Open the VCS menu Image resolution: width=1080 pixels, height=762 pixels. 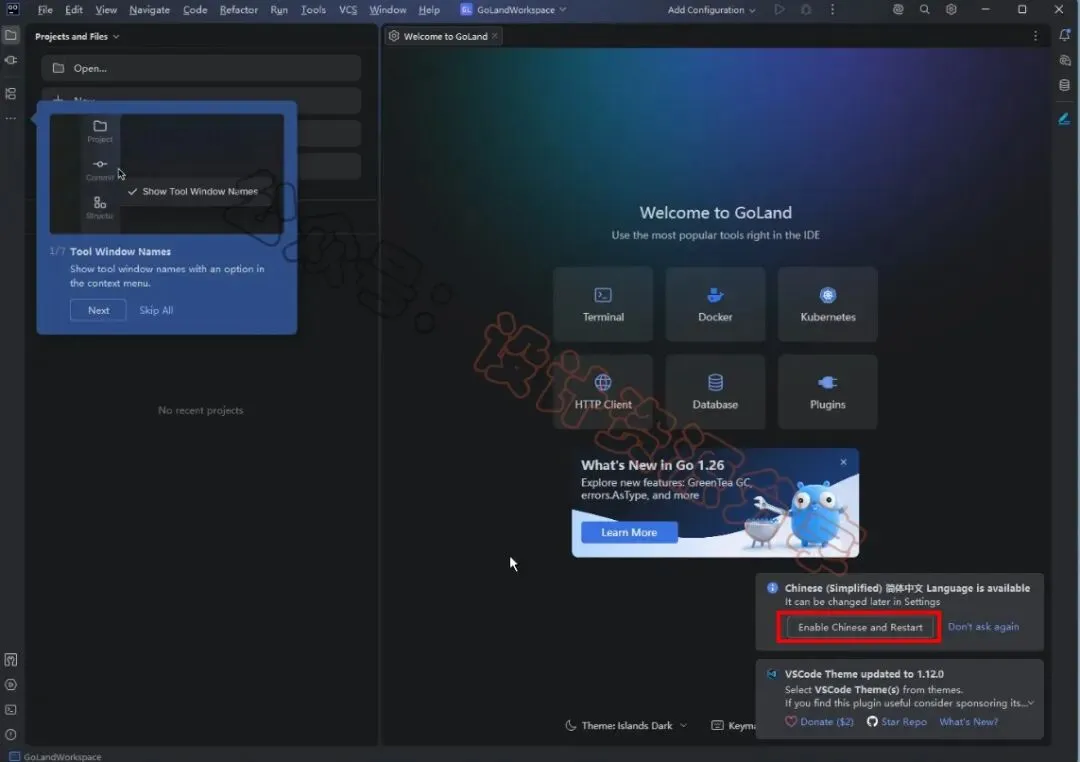pyautogui.click(x=348, y=10)
